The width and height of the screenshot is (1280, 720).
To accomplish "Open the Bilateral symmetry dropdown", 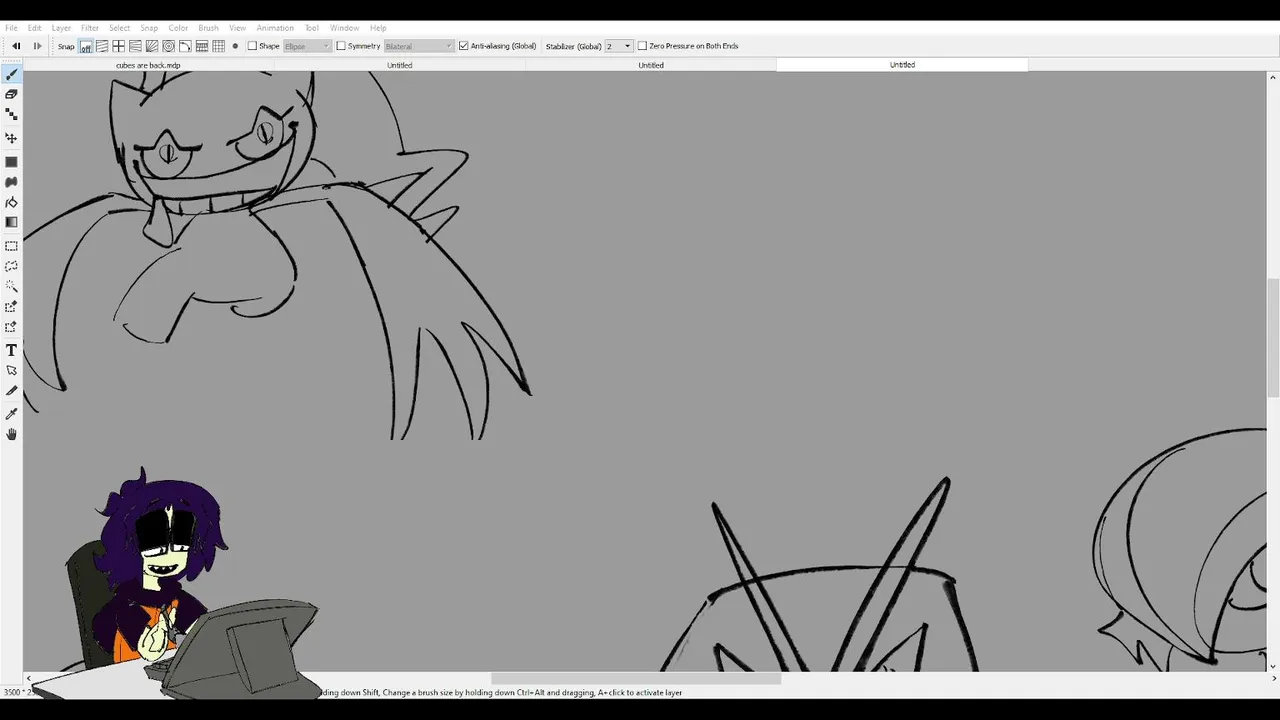I will point(418,46).
